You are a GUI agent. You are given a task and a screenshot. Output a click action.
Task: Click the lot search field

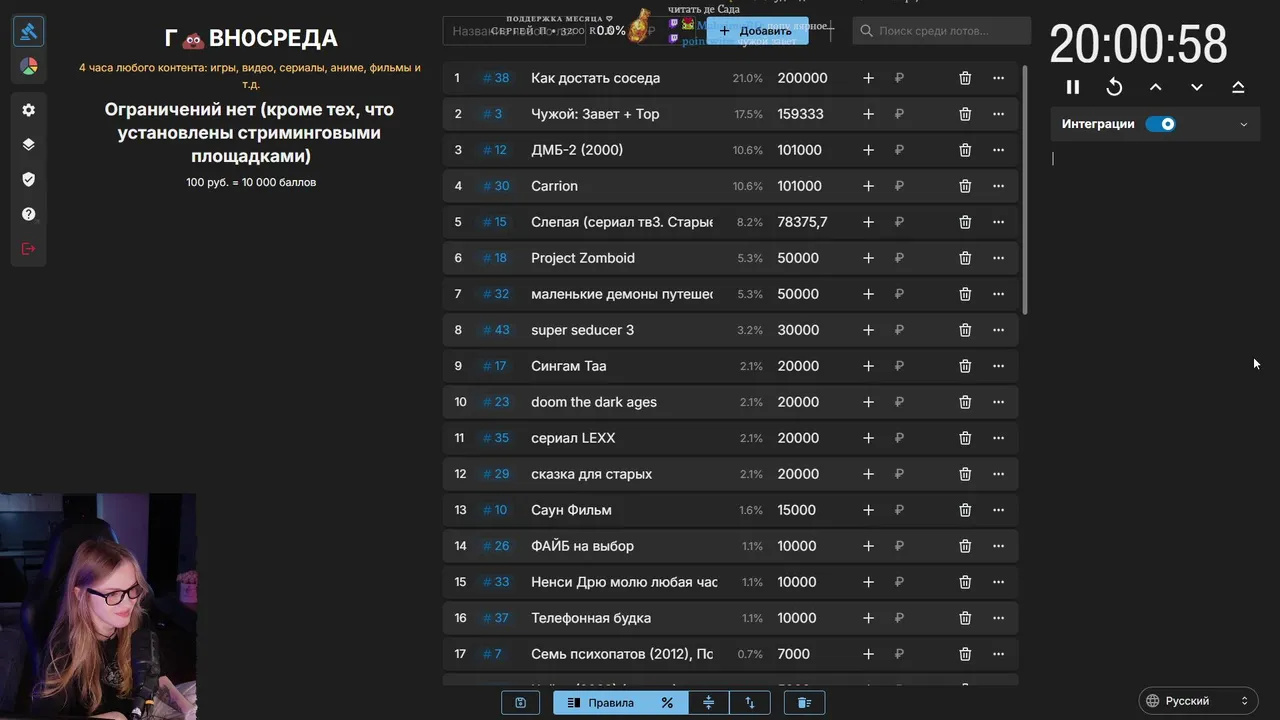[945, 31]
